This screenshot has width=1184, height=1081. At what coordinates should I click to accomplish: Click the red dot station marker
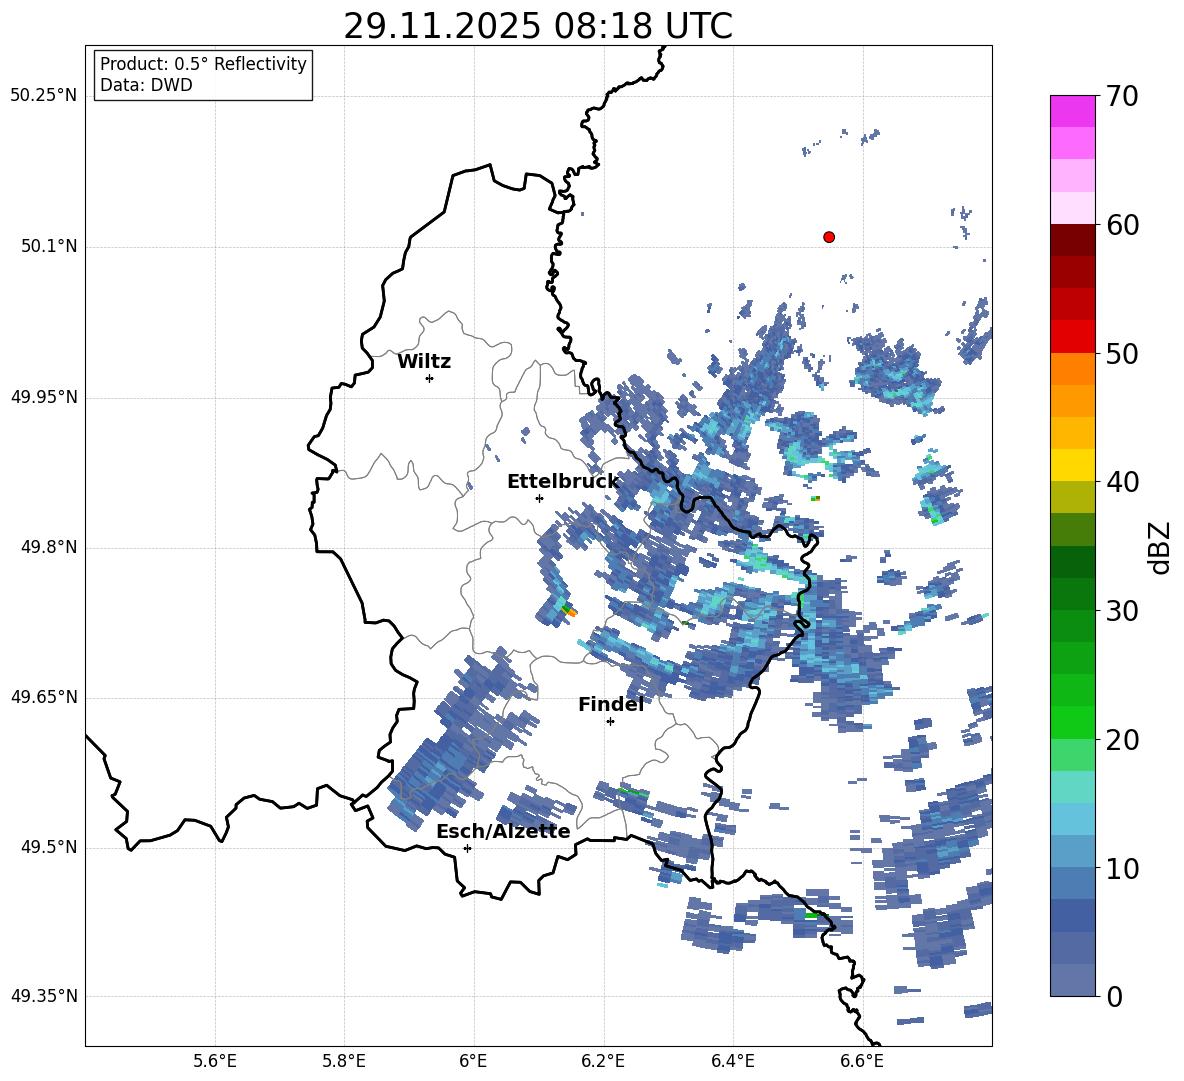(829, 237)
